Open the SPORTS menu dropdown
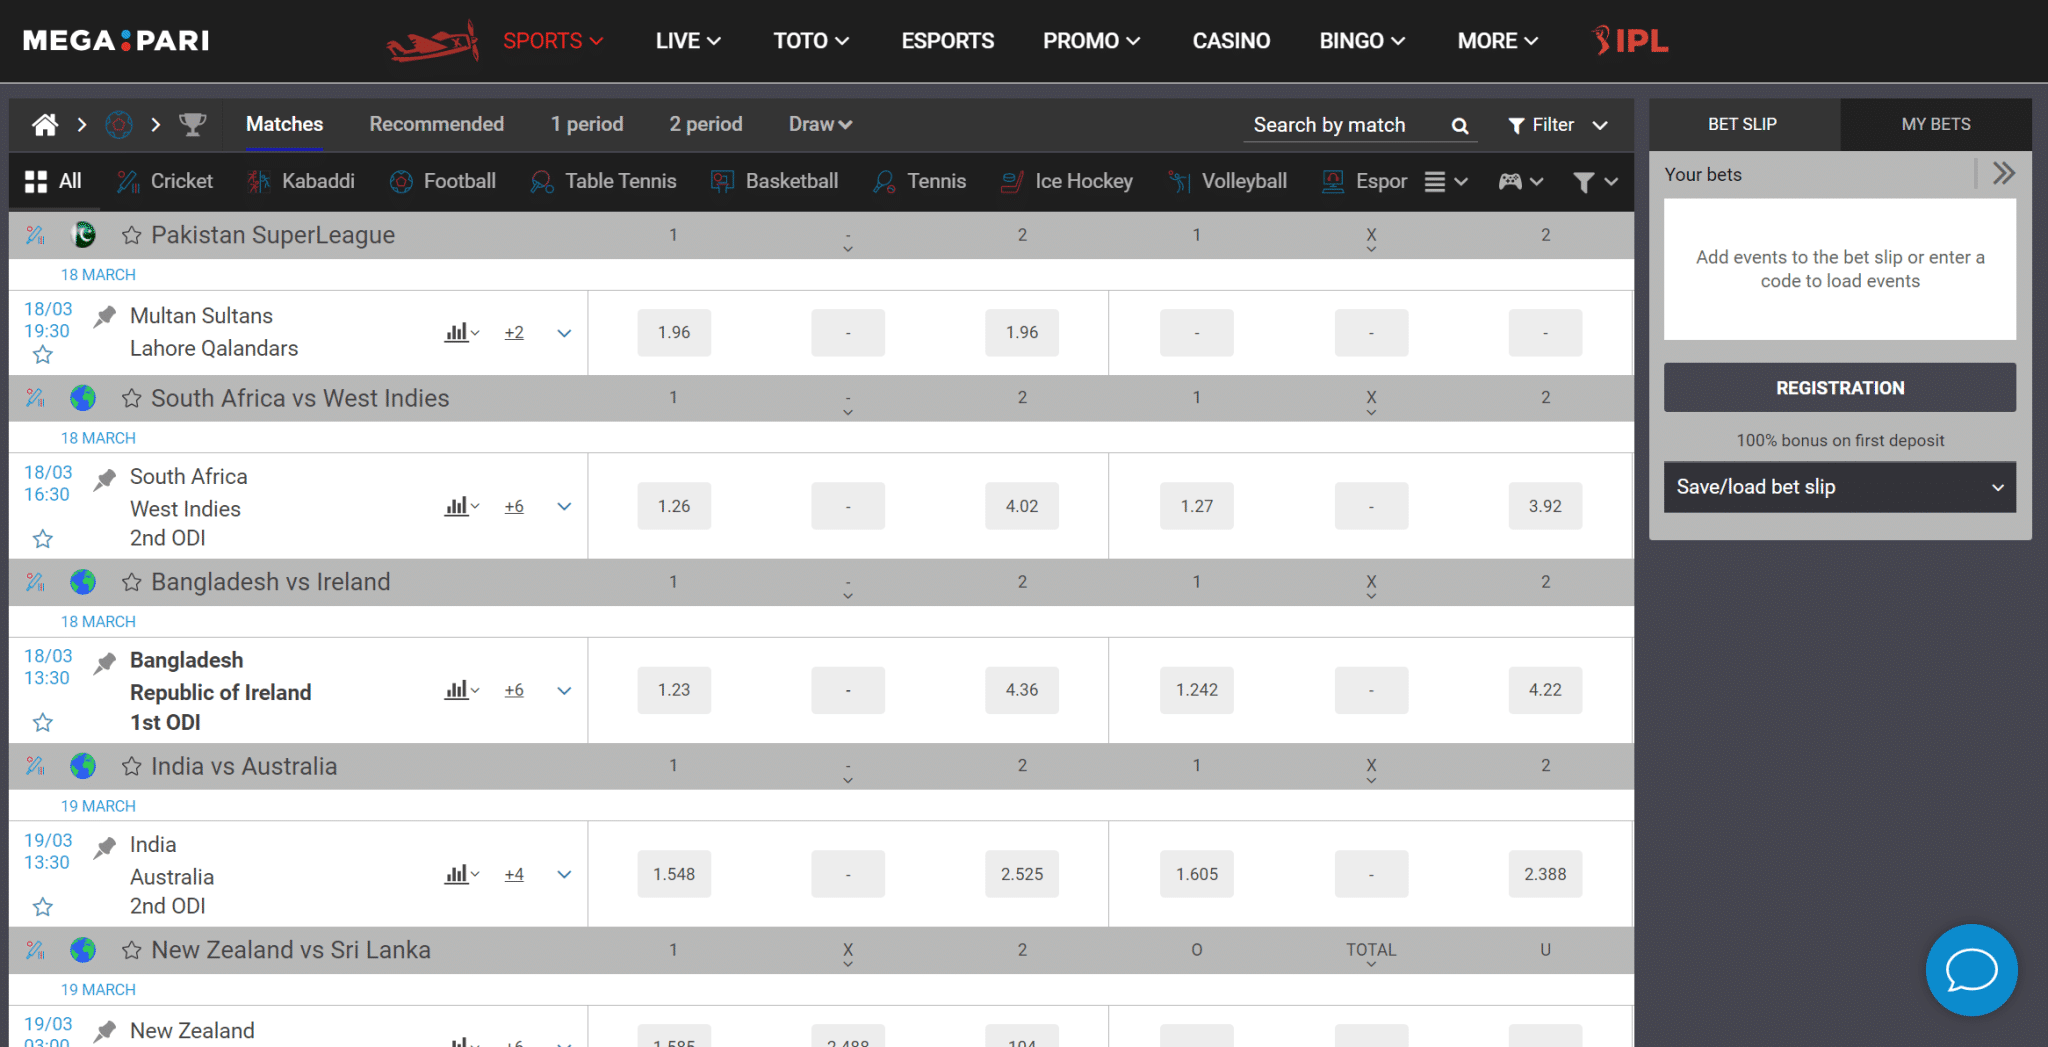The width and height of the screenshot is (2048, 1047). [x=553, y=41]
